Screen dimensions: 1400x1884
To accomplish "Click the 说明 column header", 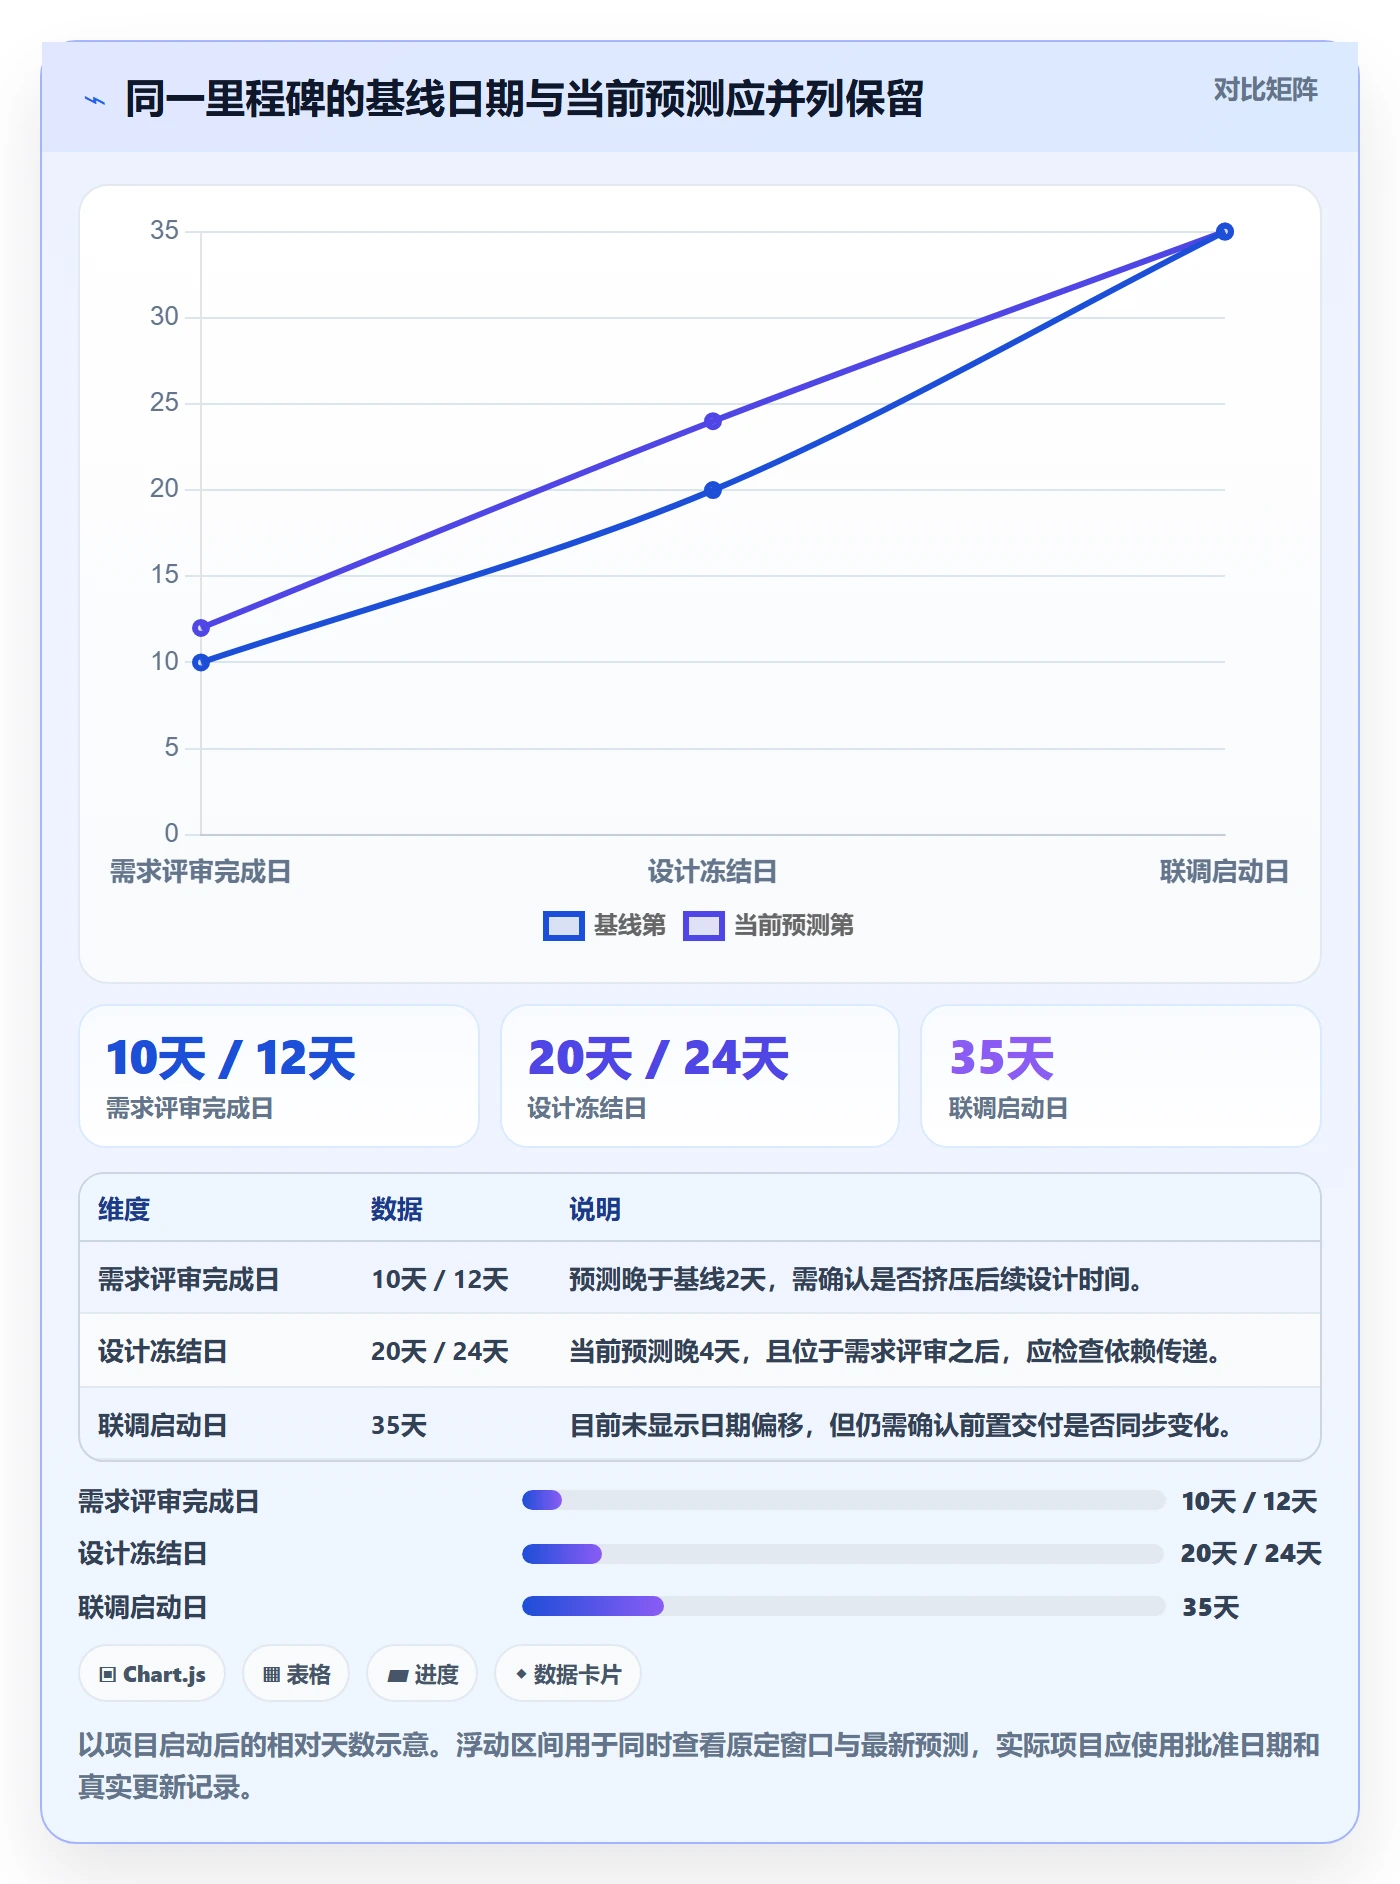I will (x=595, y=1210).
